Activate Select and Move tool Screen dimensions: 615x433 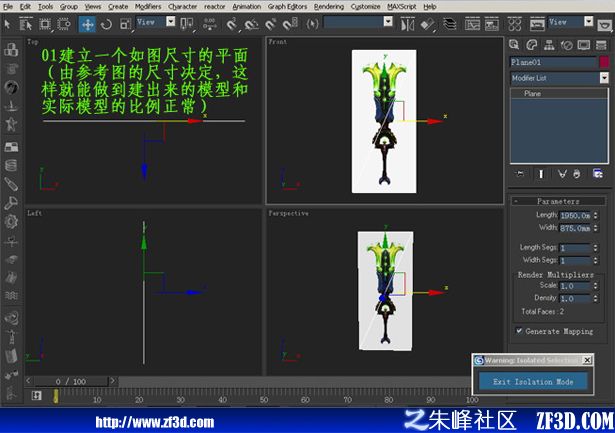coord(87,24)
